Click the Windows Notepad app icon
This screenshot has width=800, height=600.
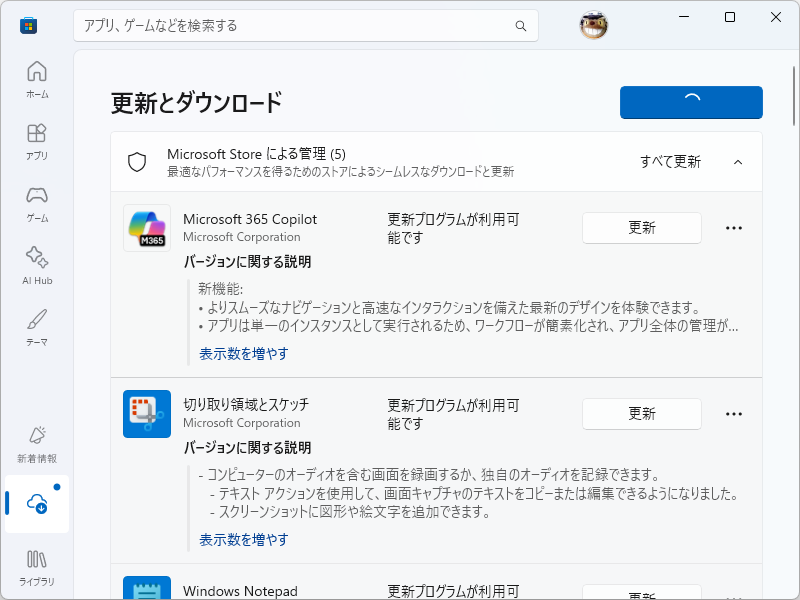(x=147, y=588)
